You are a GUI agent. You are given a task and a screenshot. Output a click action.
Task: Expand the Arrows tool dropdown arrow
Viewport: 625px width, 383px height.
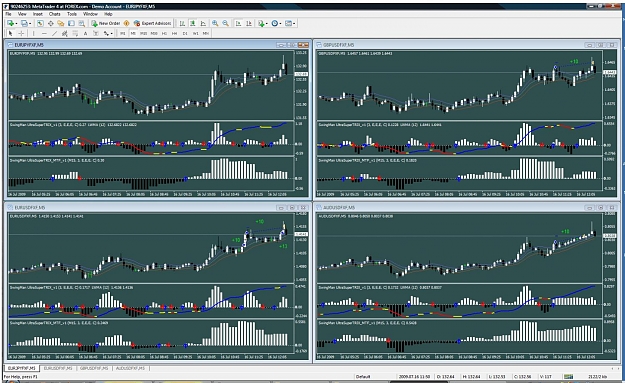coord(112,33)
